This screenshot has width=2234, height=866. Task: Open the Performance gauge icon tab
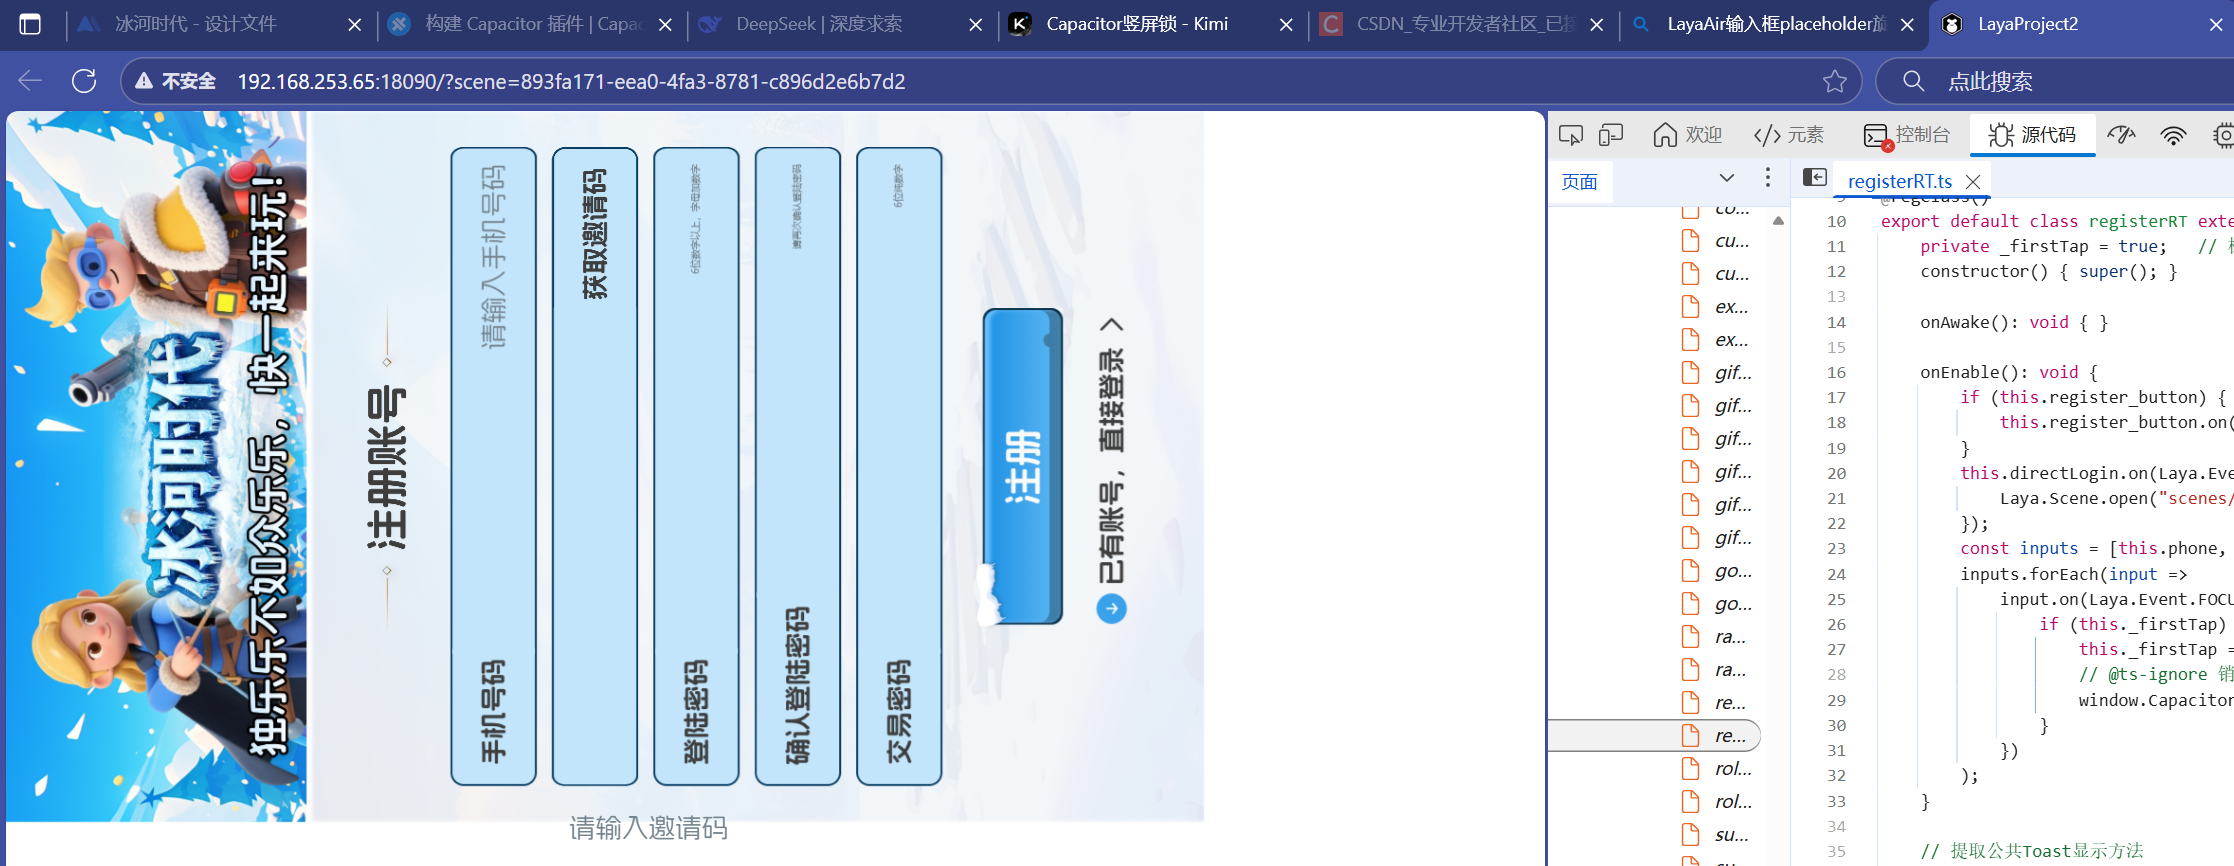coord(2121,135)
